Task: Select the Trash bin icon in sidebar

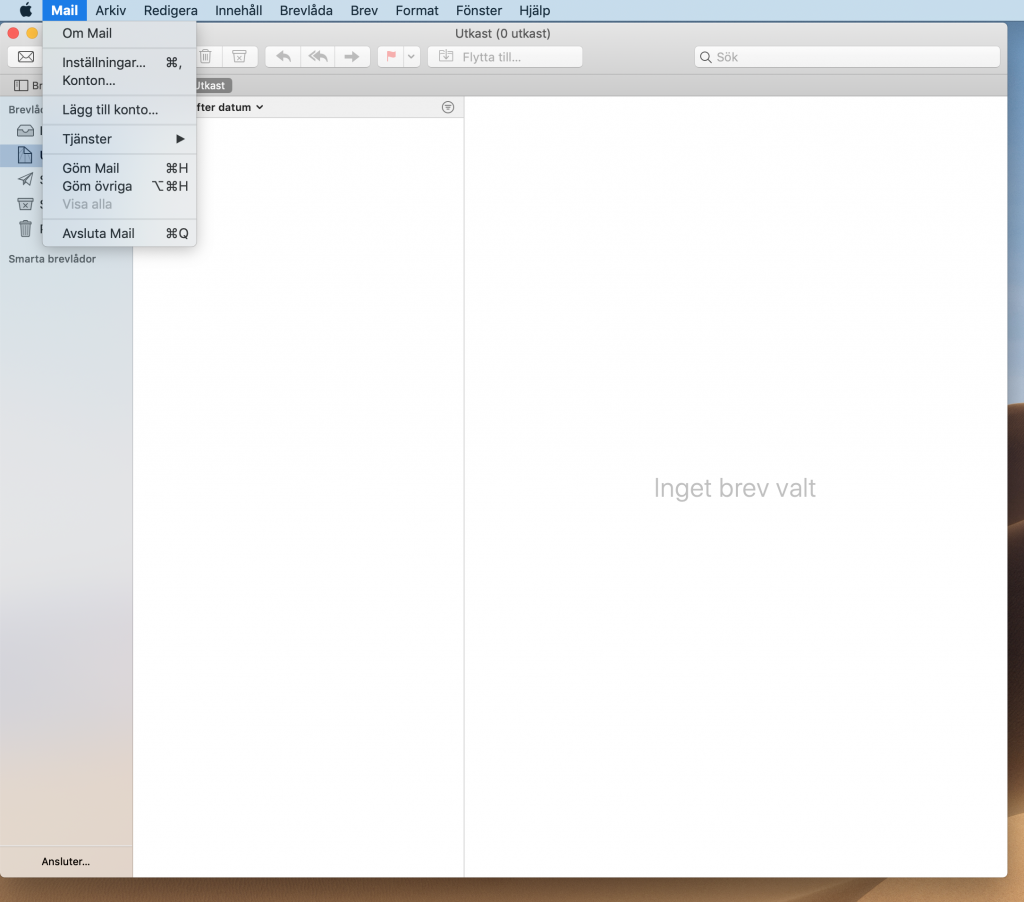Action: point(25,229)
